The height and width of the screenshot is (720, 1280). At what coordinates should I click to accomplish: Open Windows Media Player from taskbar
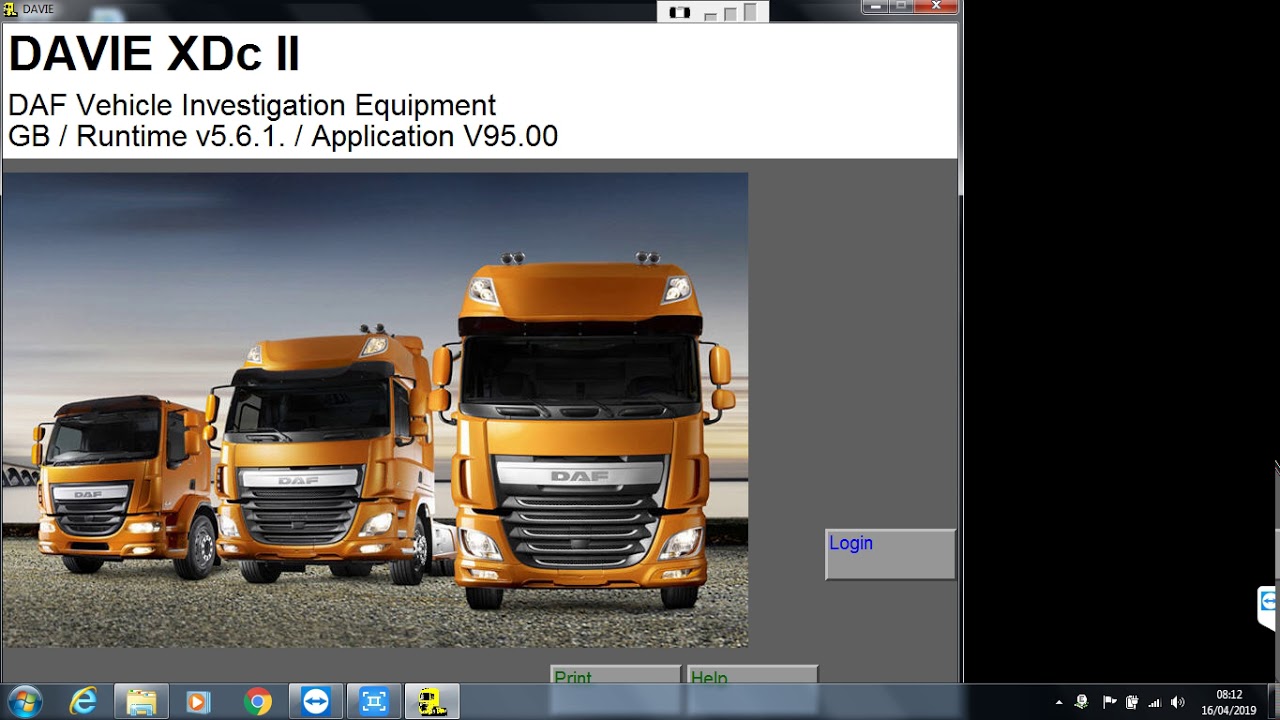pos(198,702)
